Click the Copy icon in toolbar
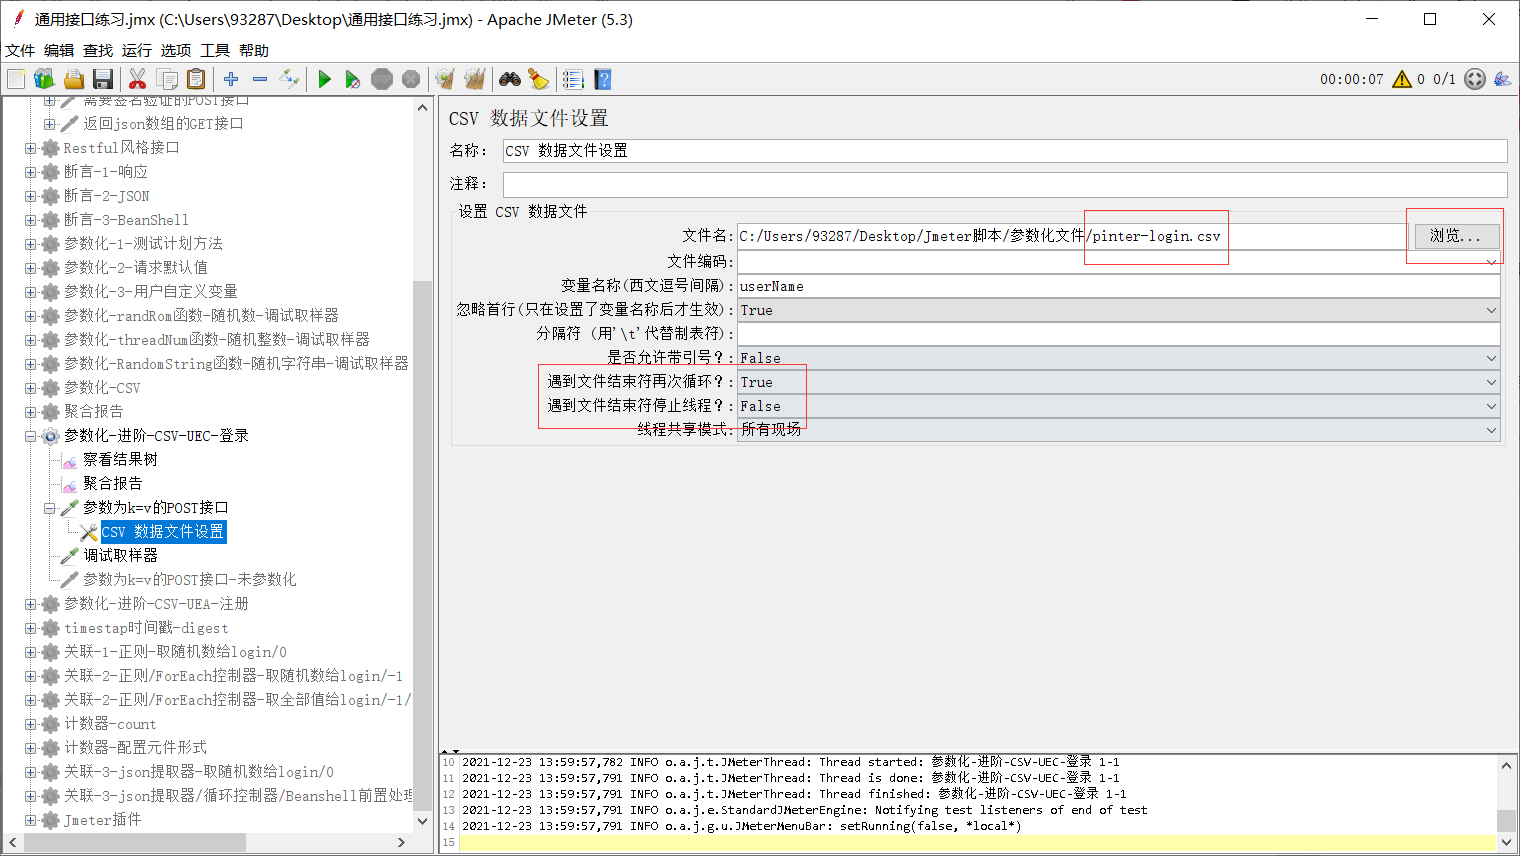 167,79
